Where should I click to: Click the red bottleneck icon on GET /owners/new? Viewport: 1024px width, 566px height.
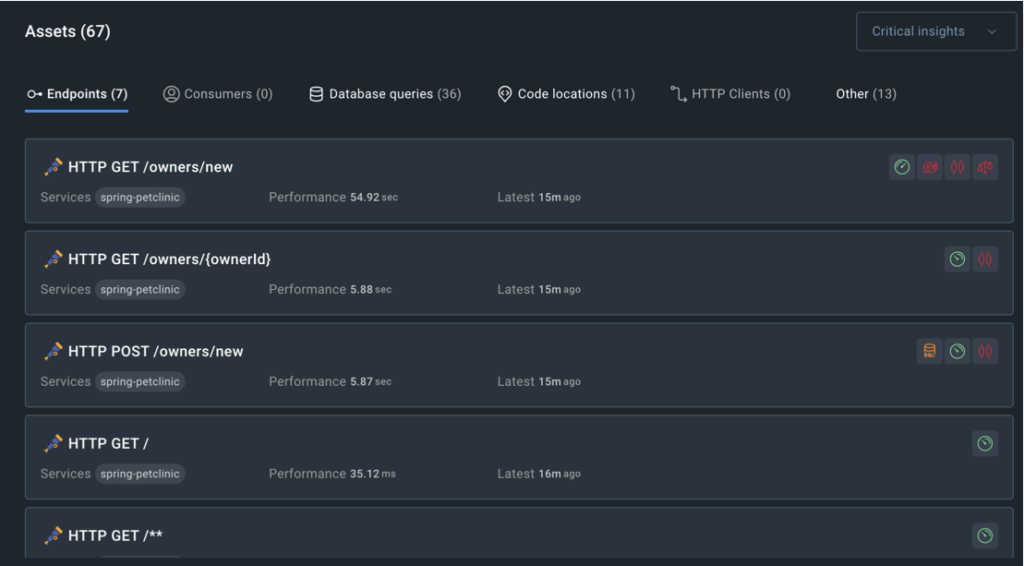pos(957,167)
